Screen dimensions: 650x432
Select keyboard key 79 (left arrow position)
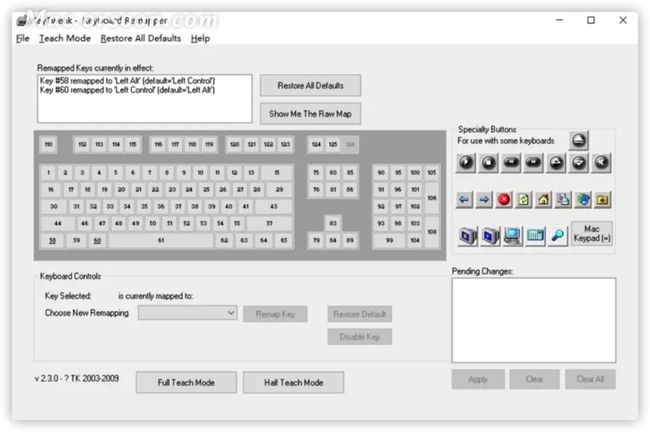[x=316, y=240]
